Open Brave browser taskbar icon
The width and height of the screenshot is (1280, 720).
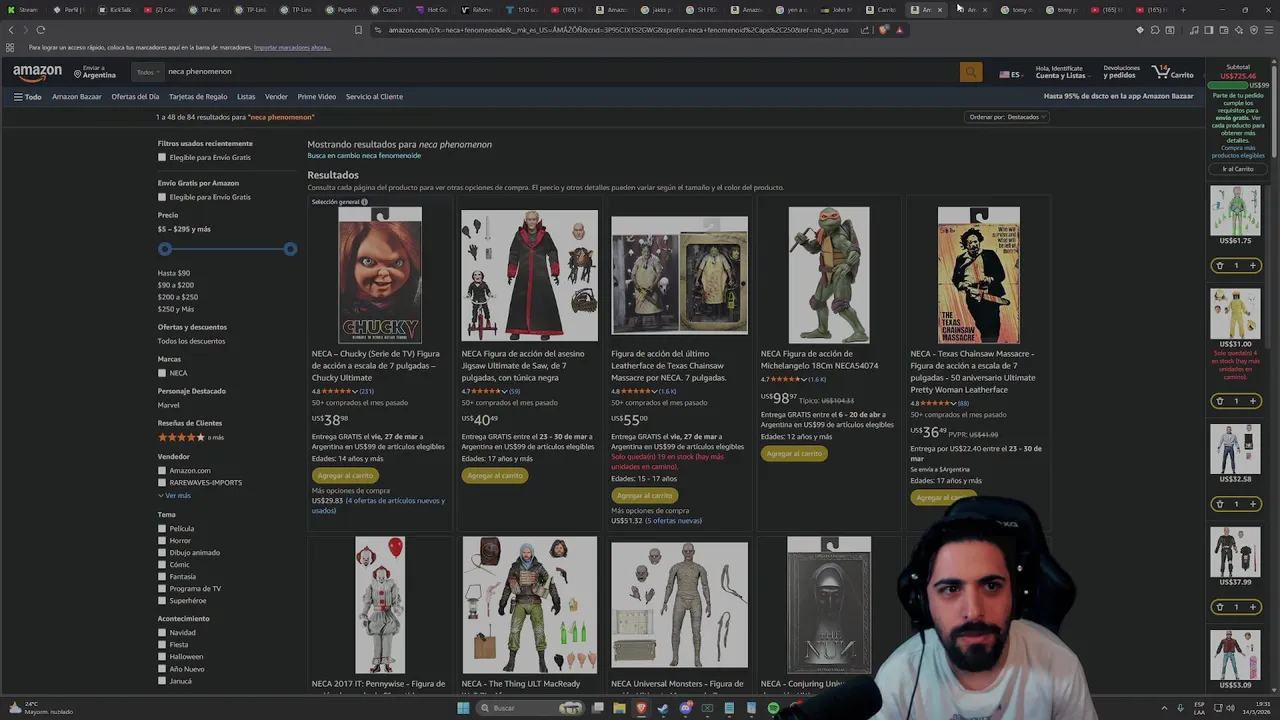641,708
